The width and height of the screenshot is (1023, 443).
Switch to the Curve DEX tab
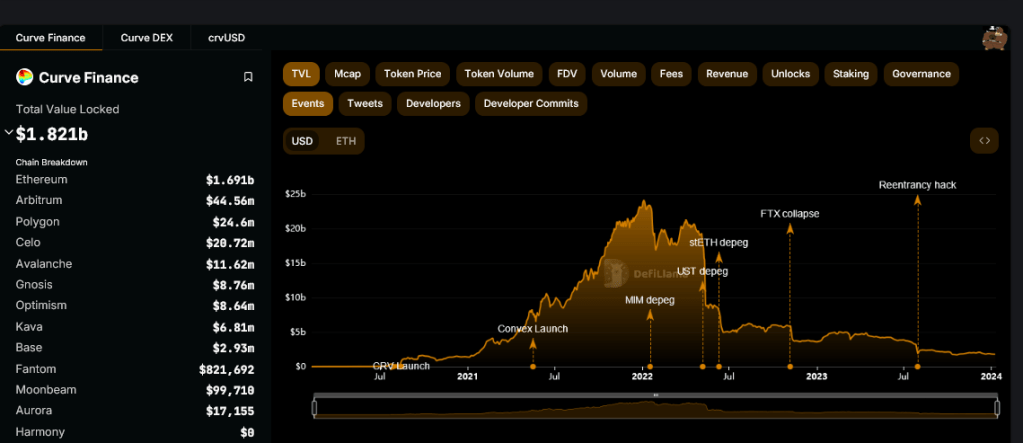[147, 38]
